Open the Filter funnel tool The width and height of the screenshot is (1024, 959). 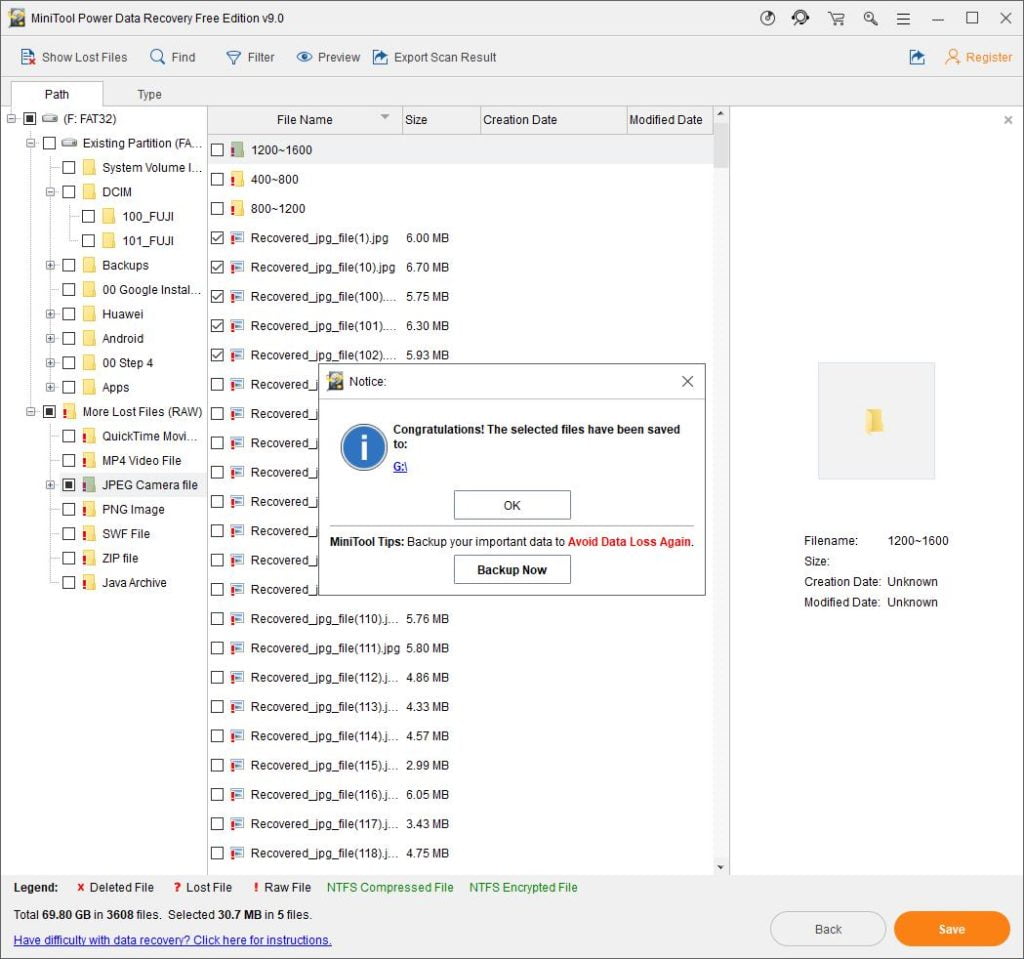click(x=233, y=57)
